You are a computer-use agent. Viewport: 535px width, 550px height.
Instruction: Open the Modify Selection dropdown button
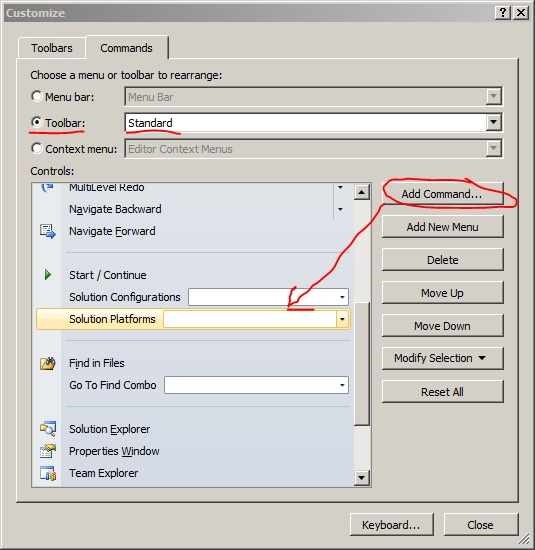pyautogui.click(x=443, y=358)
